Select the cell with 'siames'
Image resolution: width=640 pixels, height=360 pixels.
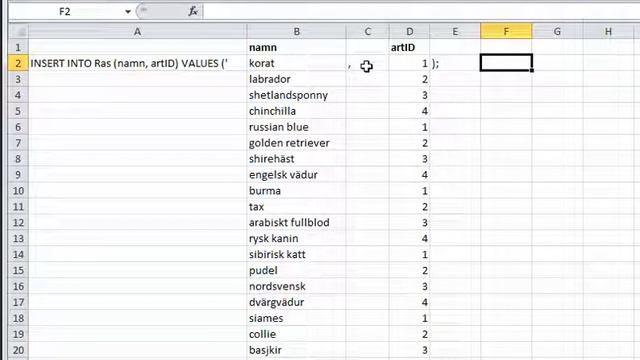pos(297,318)
